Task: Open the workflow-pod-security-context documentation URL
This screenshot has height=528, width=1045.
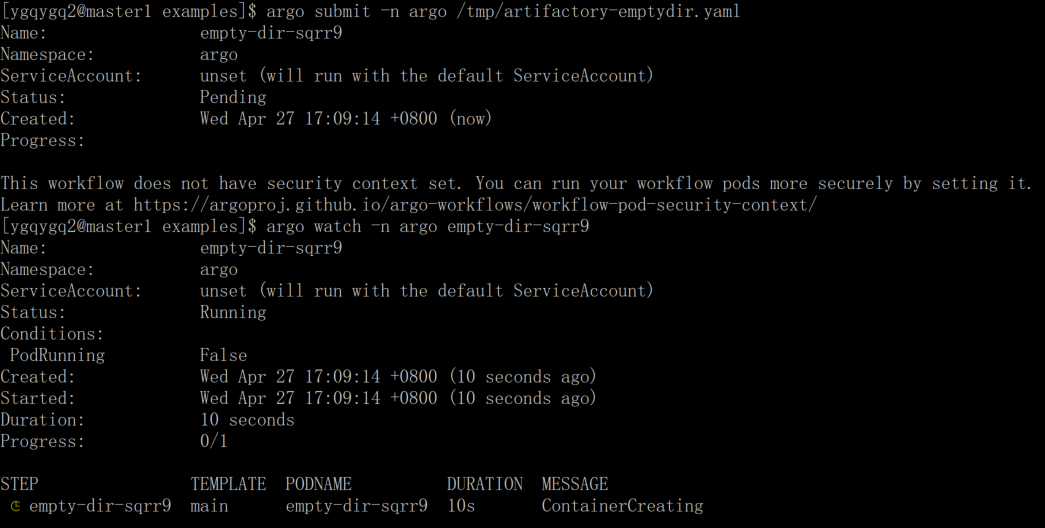Action: click(x=475, y=205)
